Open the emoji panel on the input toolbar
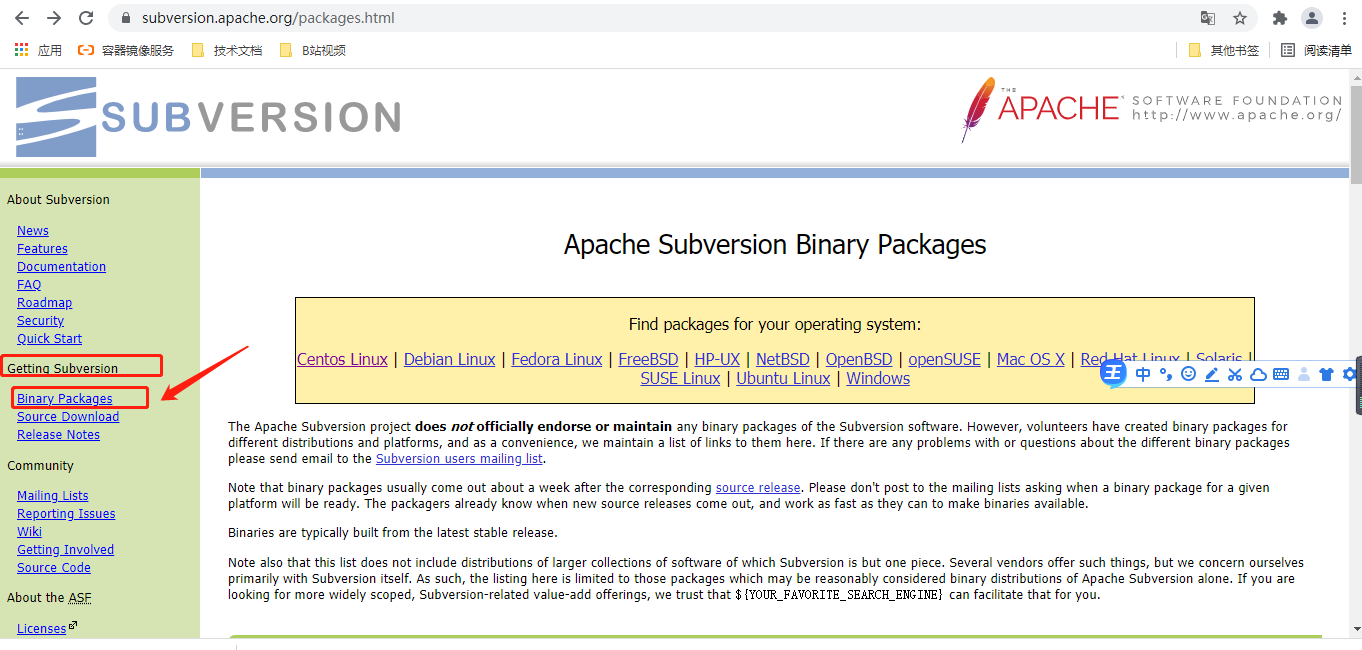This screenshot has width=1362, height=650. [x=1189, y=374]
